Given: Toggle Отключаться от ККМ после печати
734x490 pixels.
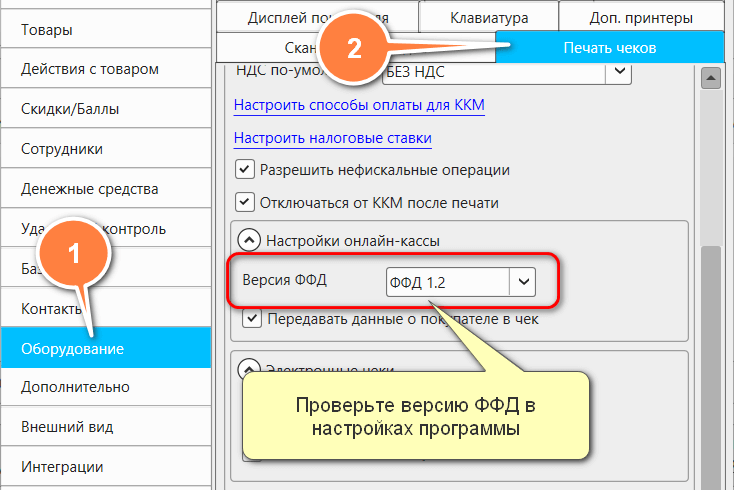Looking at the screenshot, I should (244, 202).
